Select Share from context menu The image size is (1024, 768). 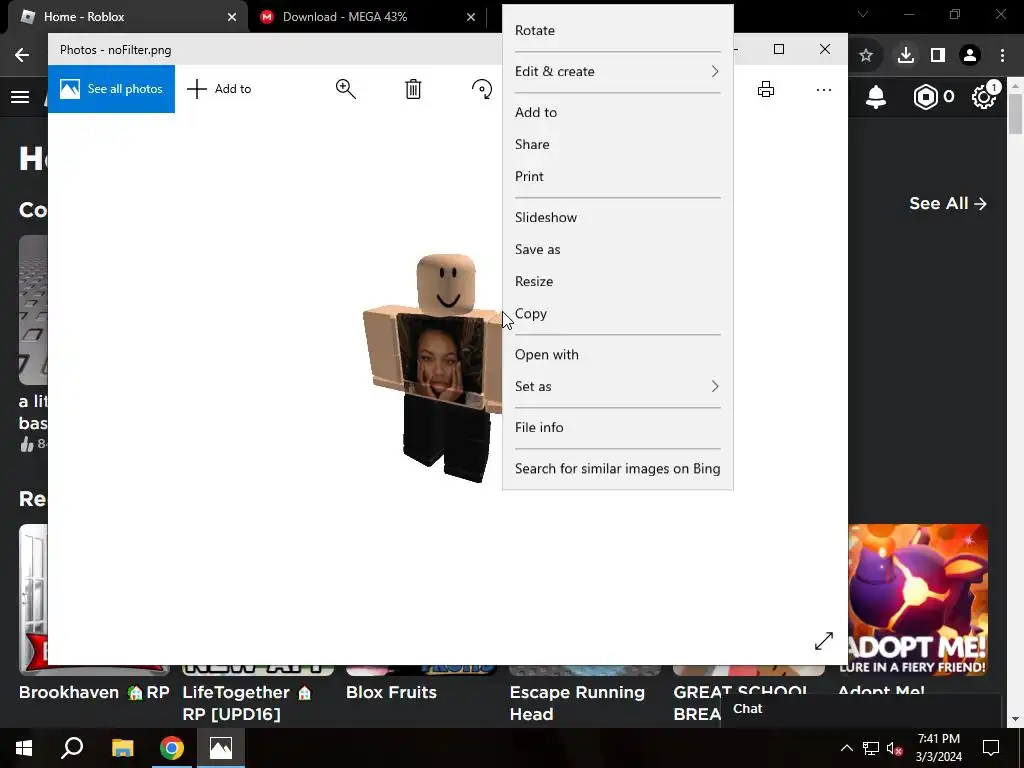617,144
